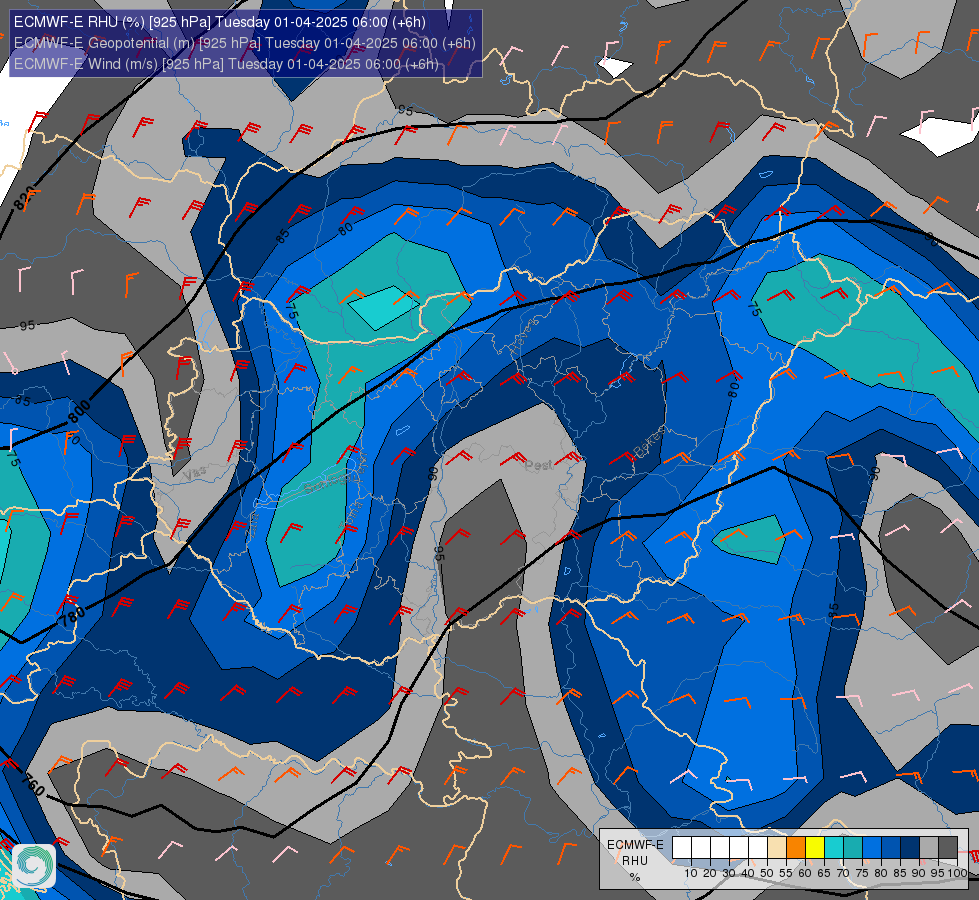
Task: Click the Vas county label on the map
Action: point(195,474)
